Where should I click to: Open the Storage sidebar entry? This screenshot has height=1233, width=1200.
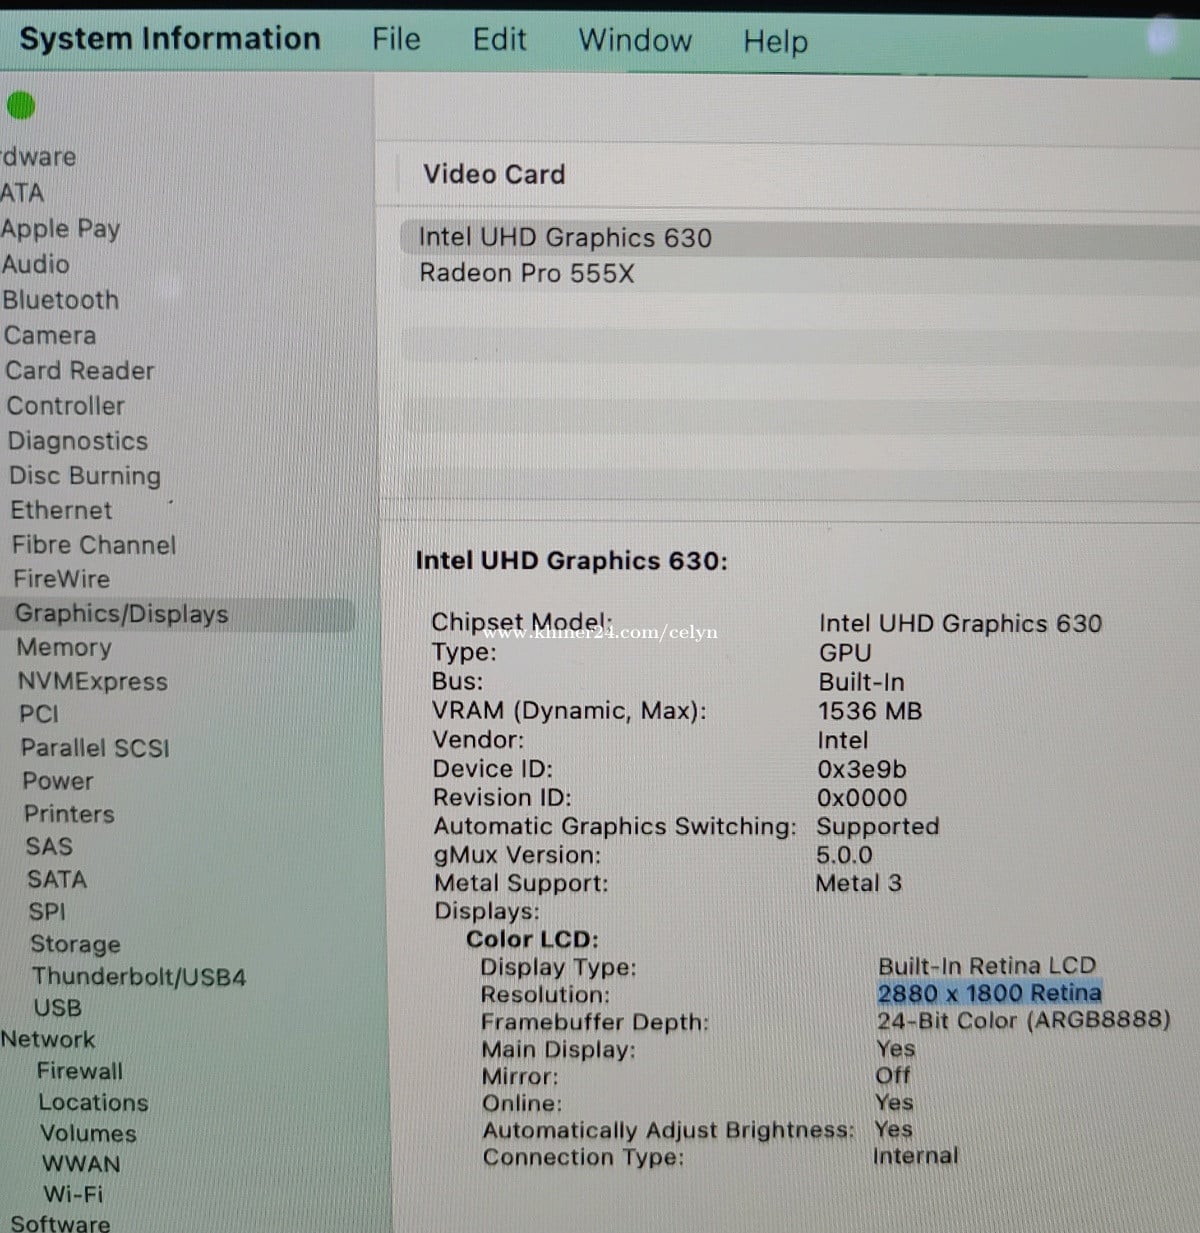[x=75, y=944]
